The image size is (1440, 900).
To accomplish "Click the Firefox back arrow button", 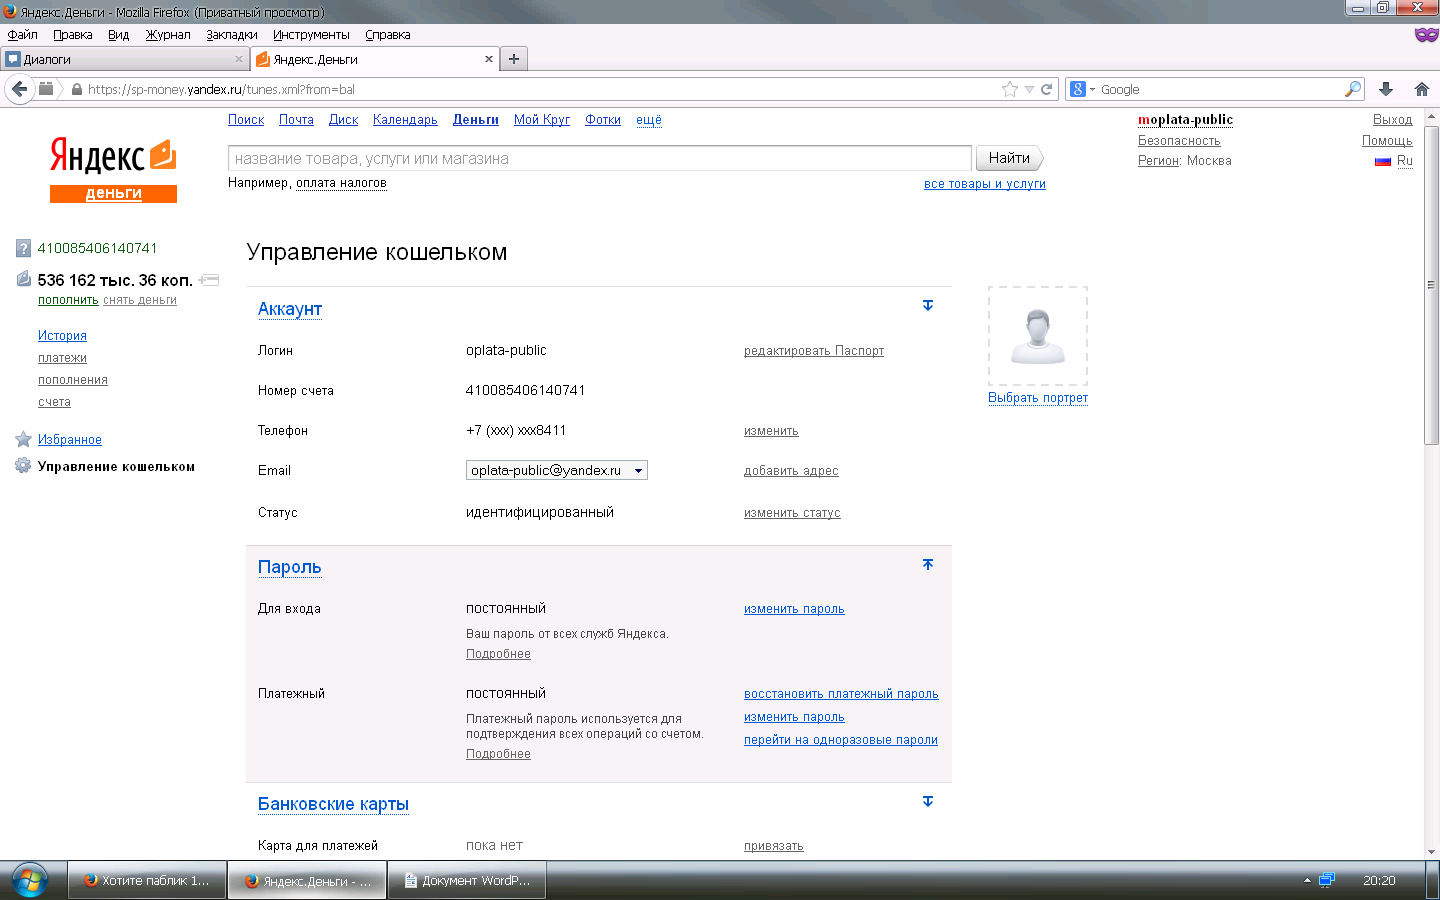I will [19, 89].
